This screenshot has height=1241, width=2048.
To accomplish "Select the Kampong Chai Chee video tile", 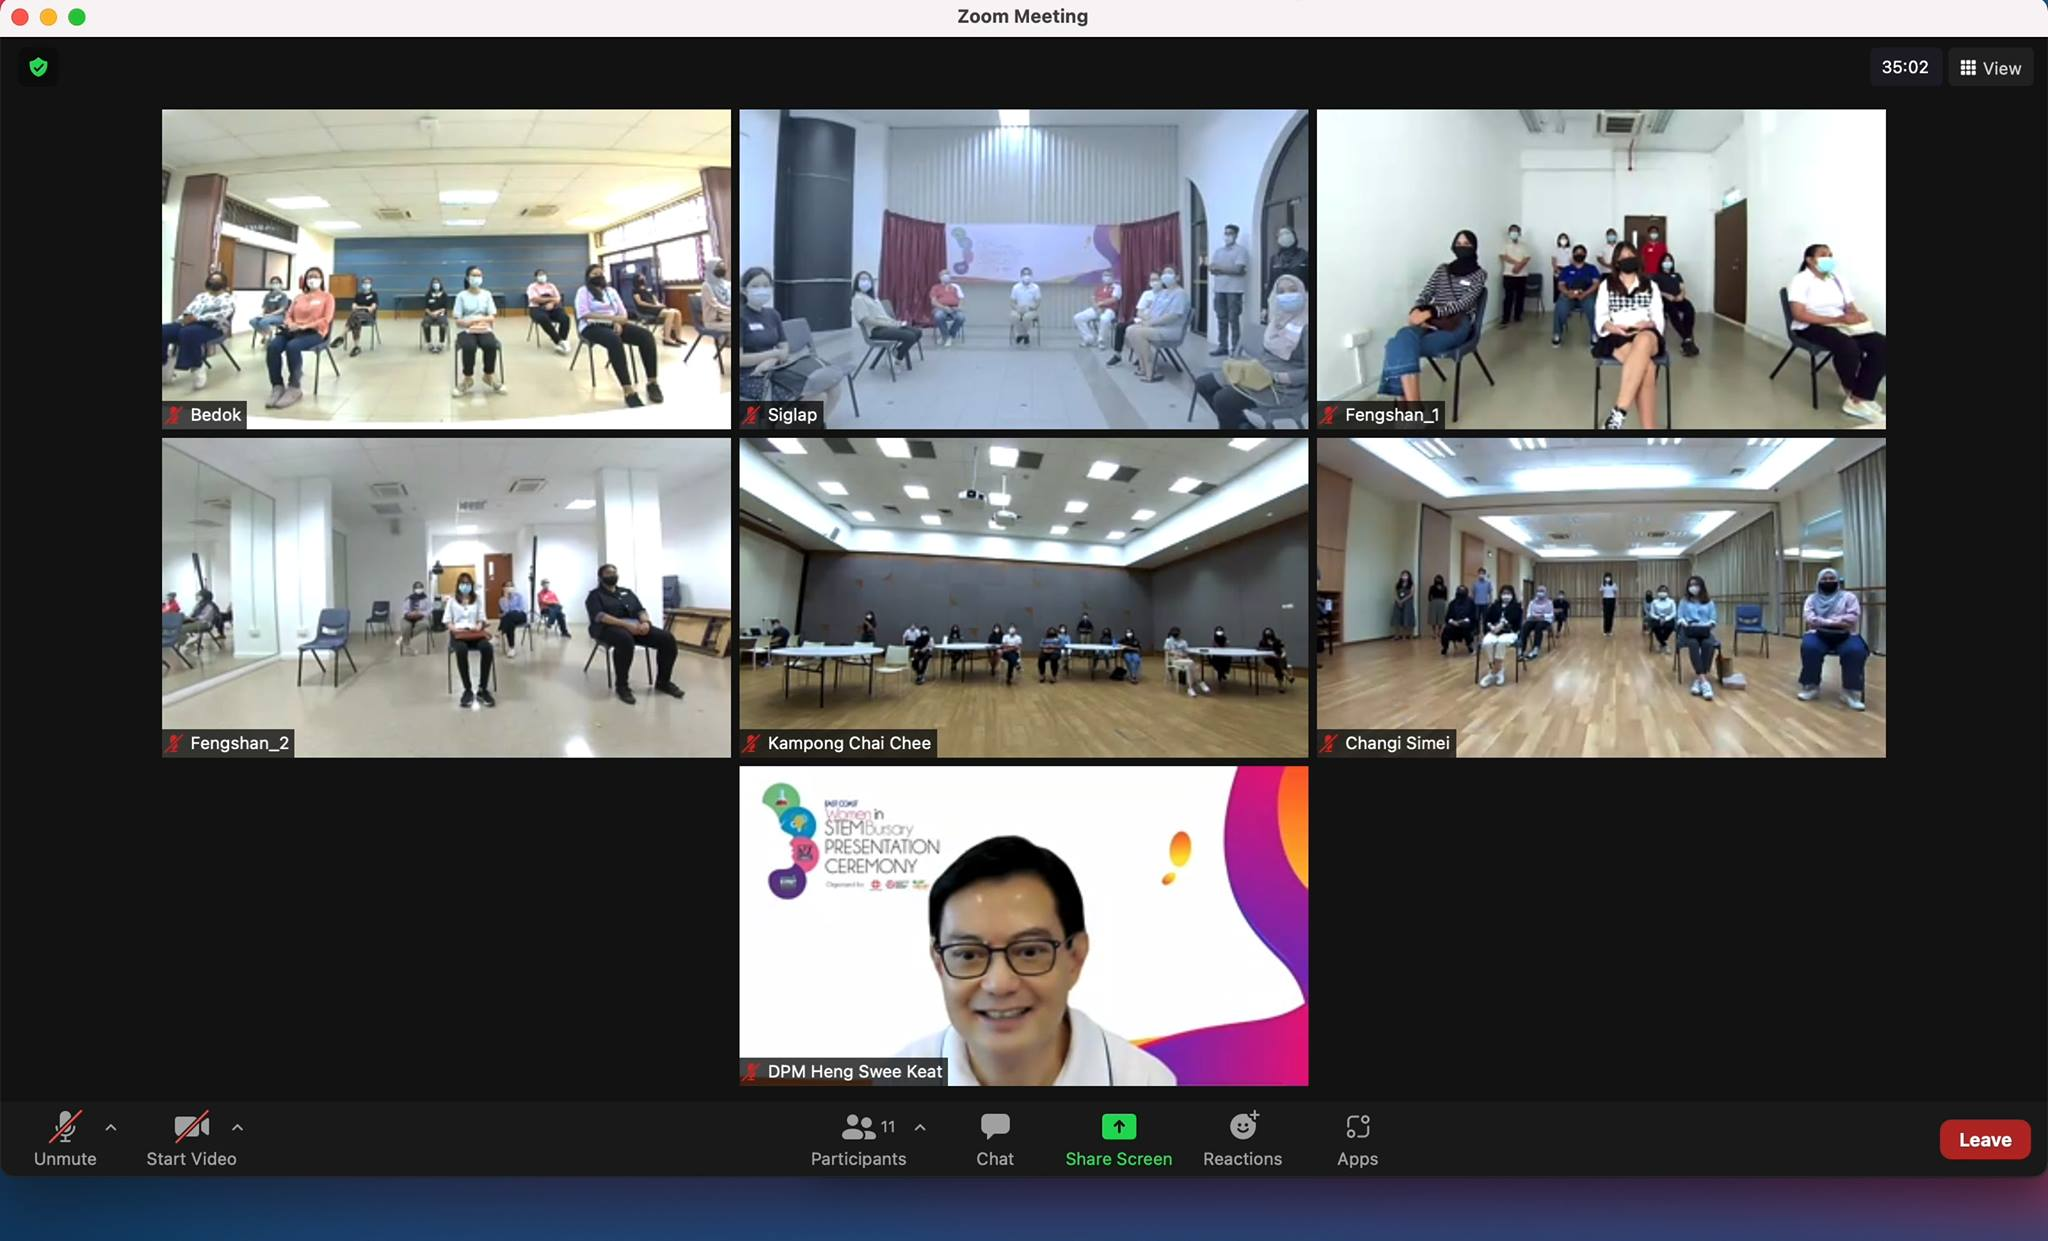I will (x=1023, y=597).
